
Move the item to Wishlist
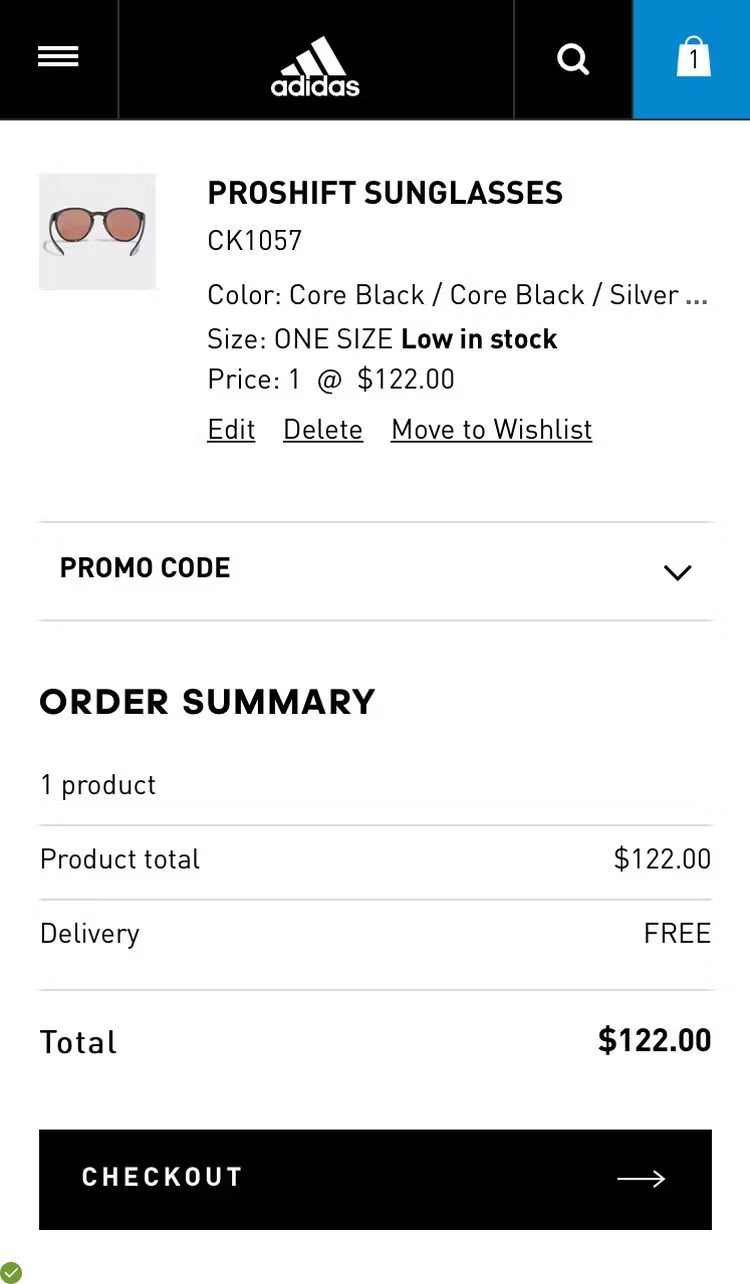click(x=491, y=430)
